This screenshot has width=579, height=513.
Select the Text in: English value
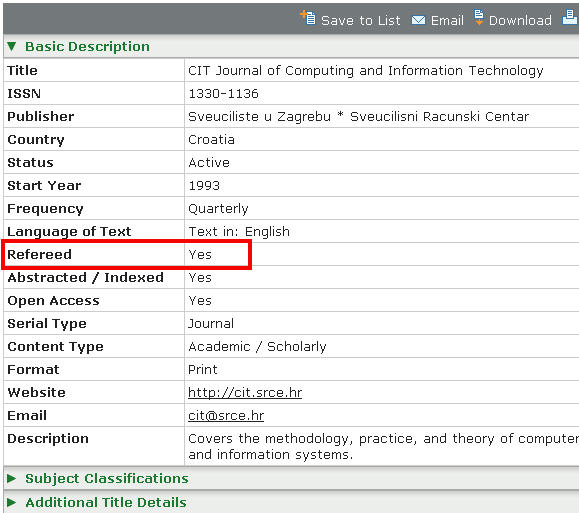(239, 232)
